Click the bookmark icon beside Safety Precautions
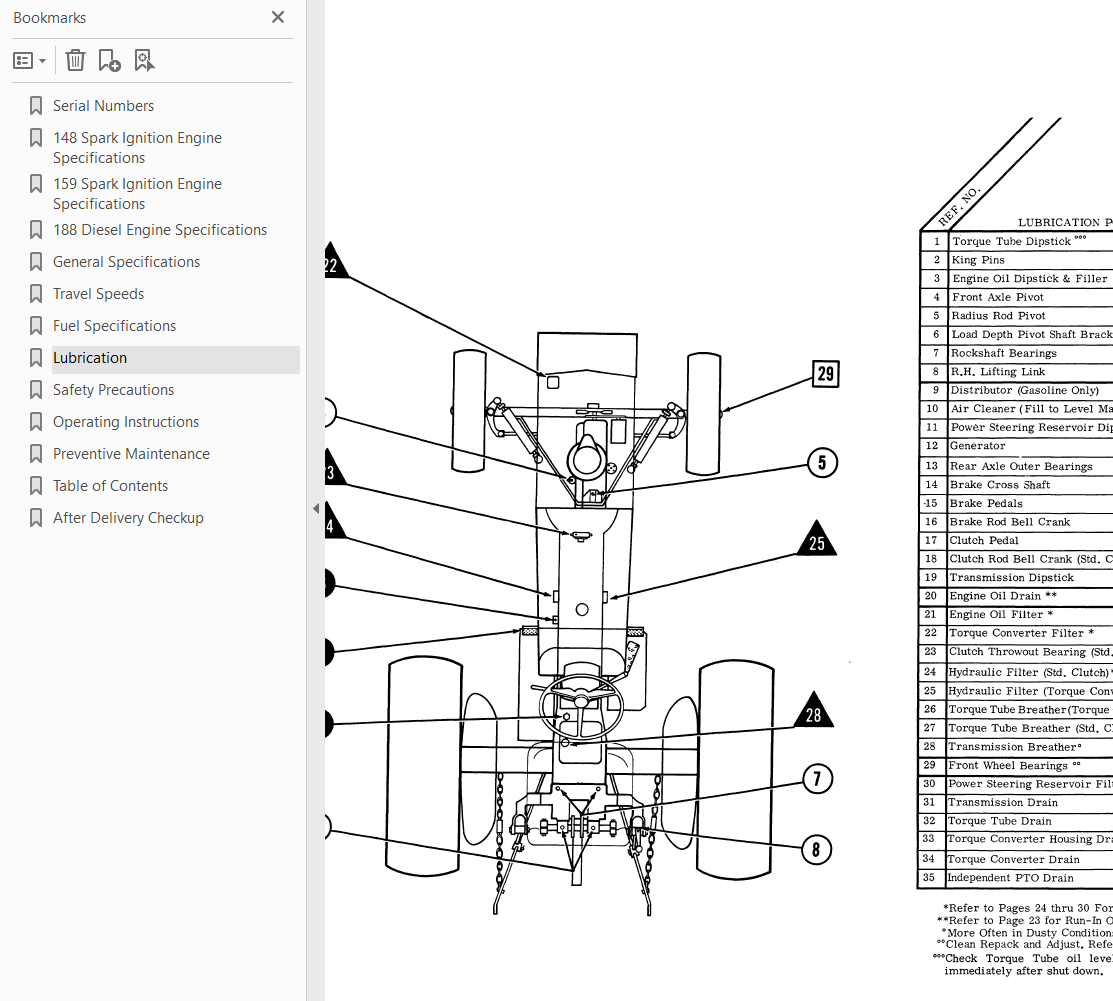The height and width of the screenshot is (1001, 1113). tap(35, 390)
